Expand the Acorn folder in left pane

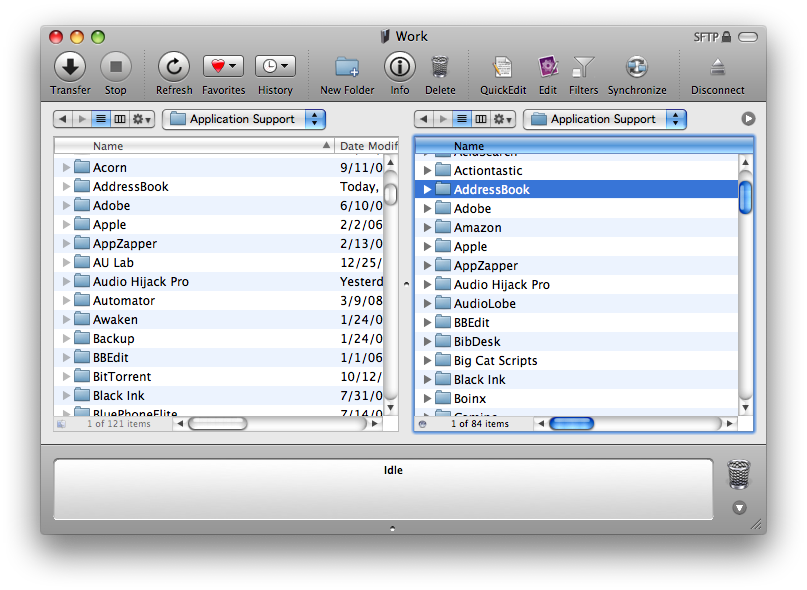coord(66,167)
